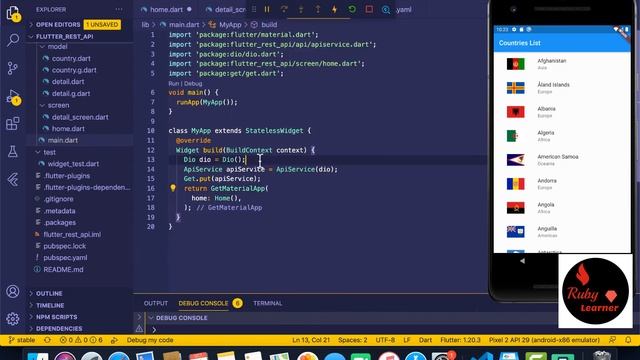Click the Explorer more actions ellipsis
This screenshot has height=360, width=640.
click(x=119, y=9)
